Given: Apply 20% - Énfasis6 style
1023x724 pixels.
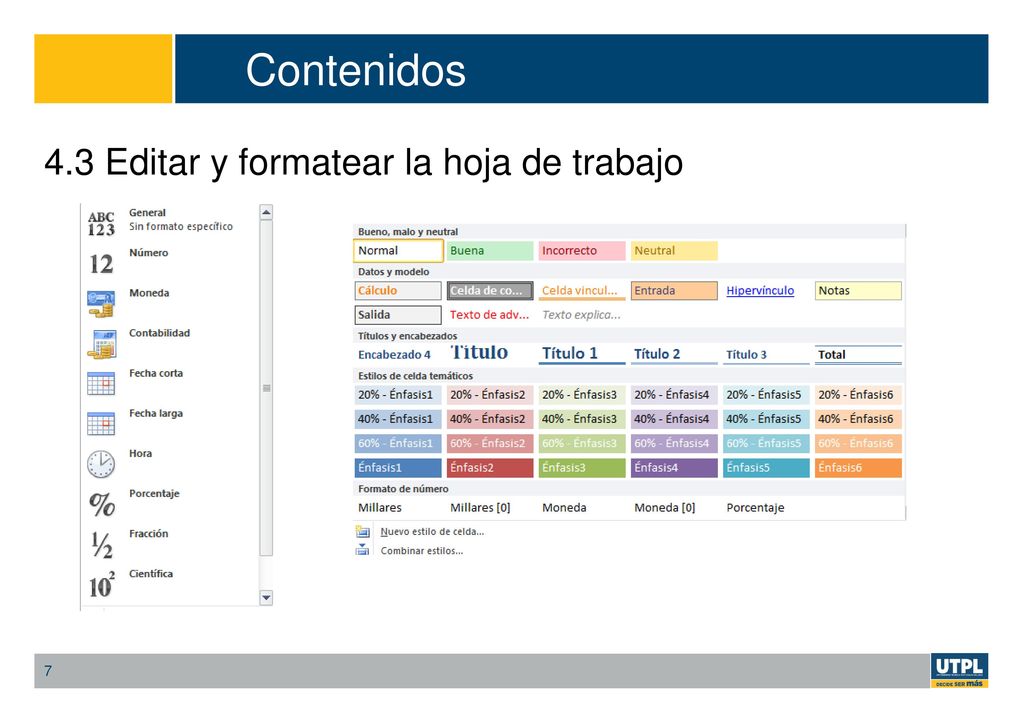Looking at the screenshot, I should (x=858, y=395).
